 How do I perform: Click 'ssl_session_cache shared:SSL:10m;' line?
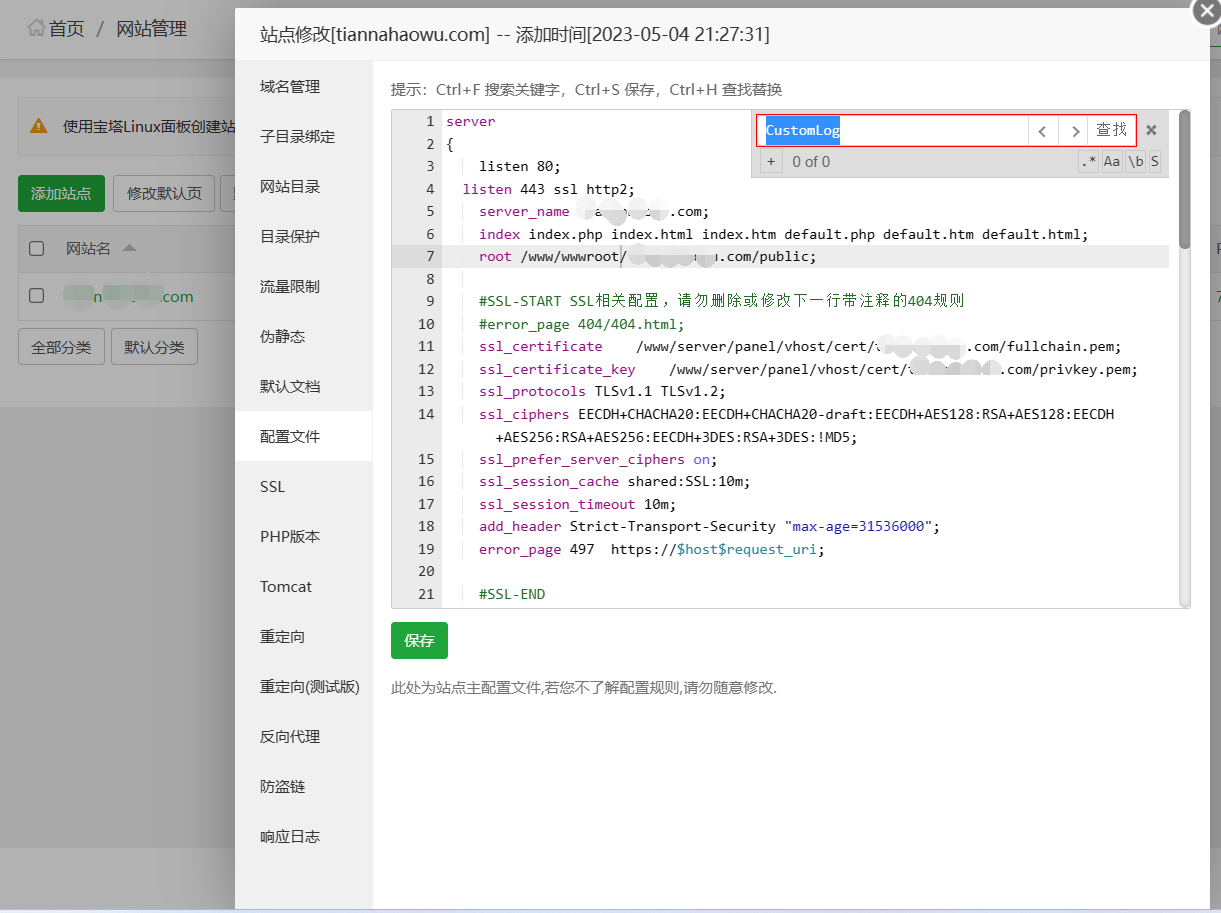tap(615, 481)
